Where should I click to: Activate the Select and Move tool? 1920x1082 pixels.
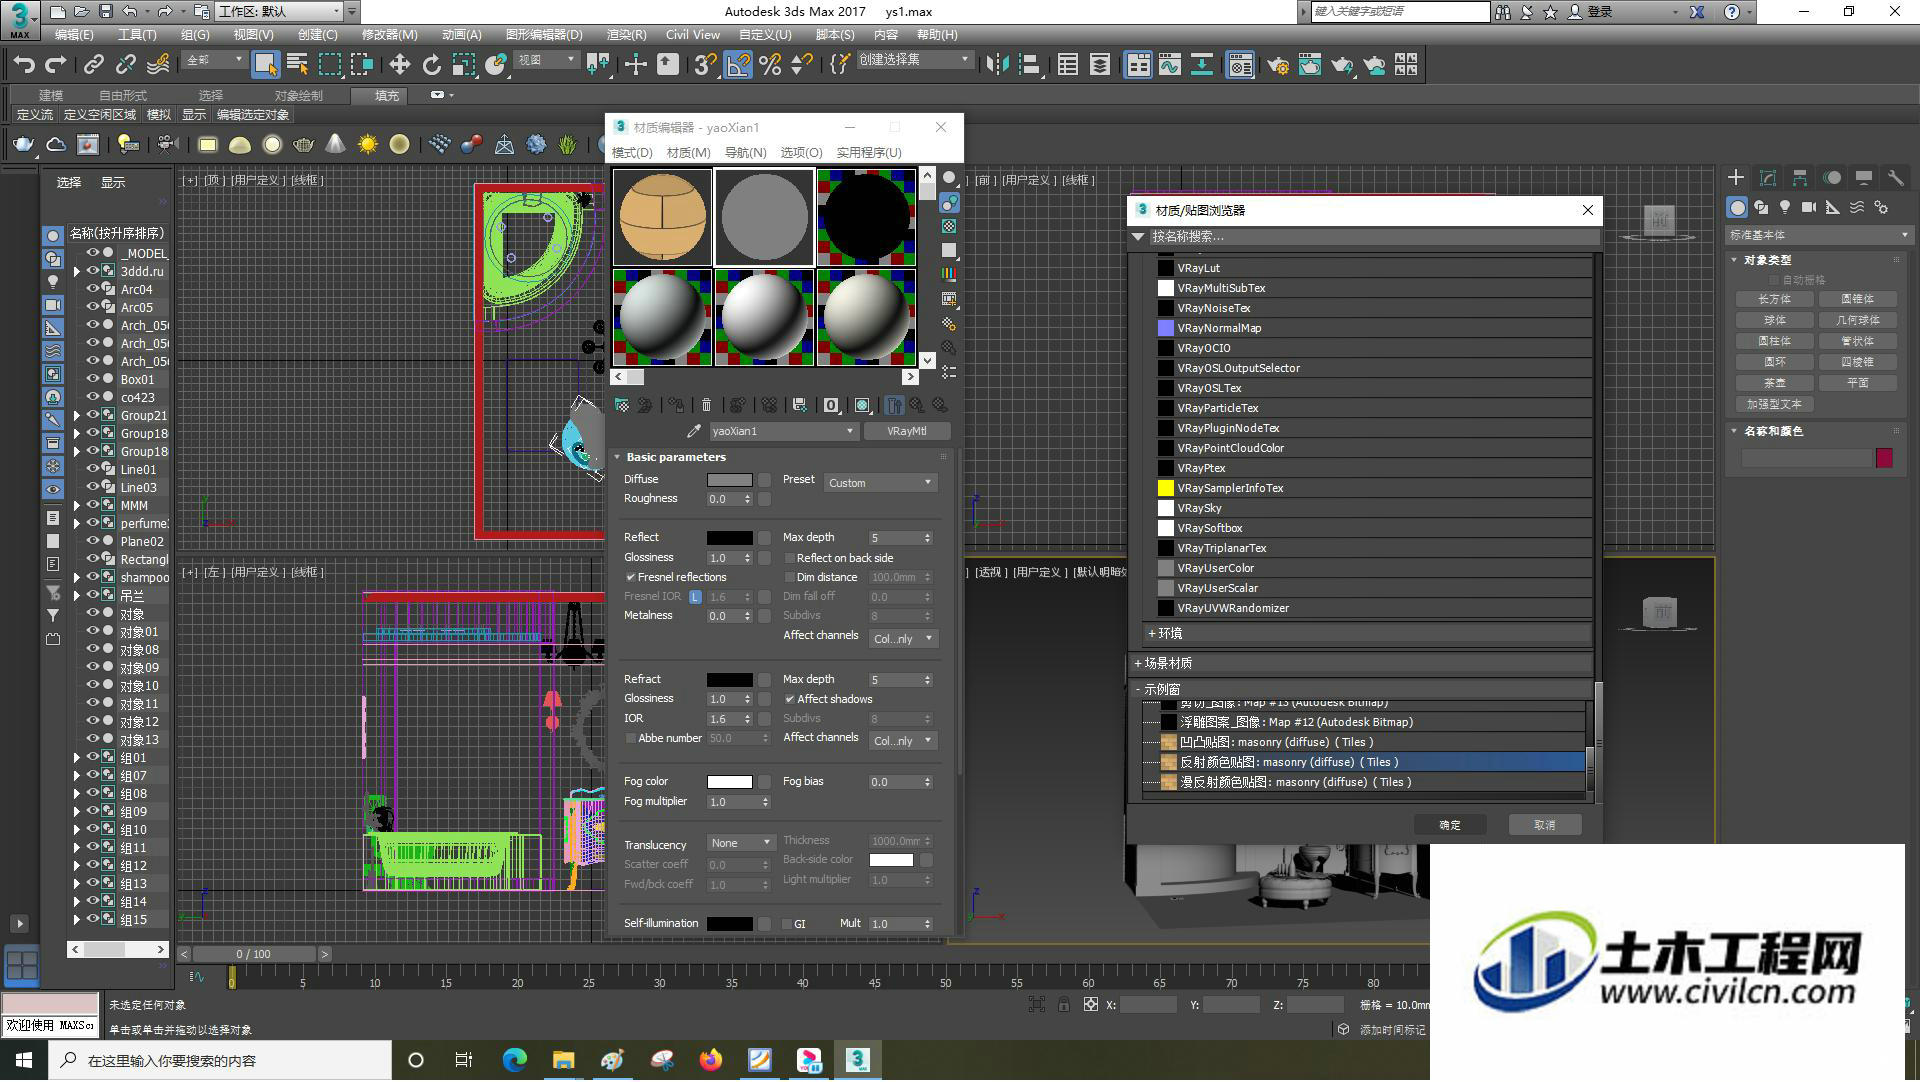399,65
